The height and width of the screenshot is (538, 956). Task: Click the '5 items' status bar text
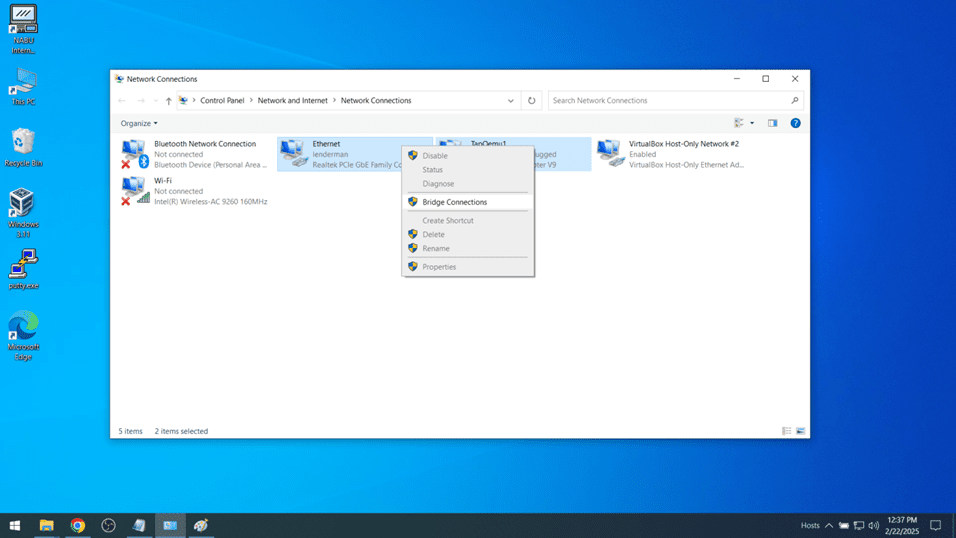pos(130,431)
